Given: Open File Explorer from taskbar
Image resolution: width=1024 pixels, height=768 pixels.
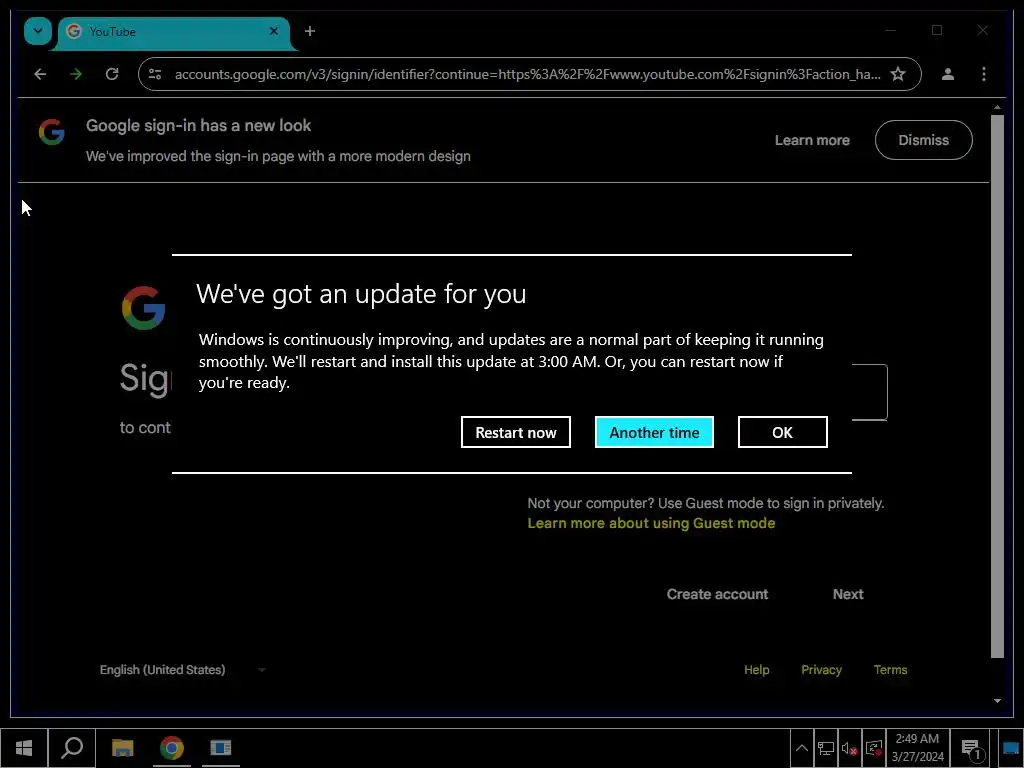Looking at the screenshot, I should click(x=122, y=748).
